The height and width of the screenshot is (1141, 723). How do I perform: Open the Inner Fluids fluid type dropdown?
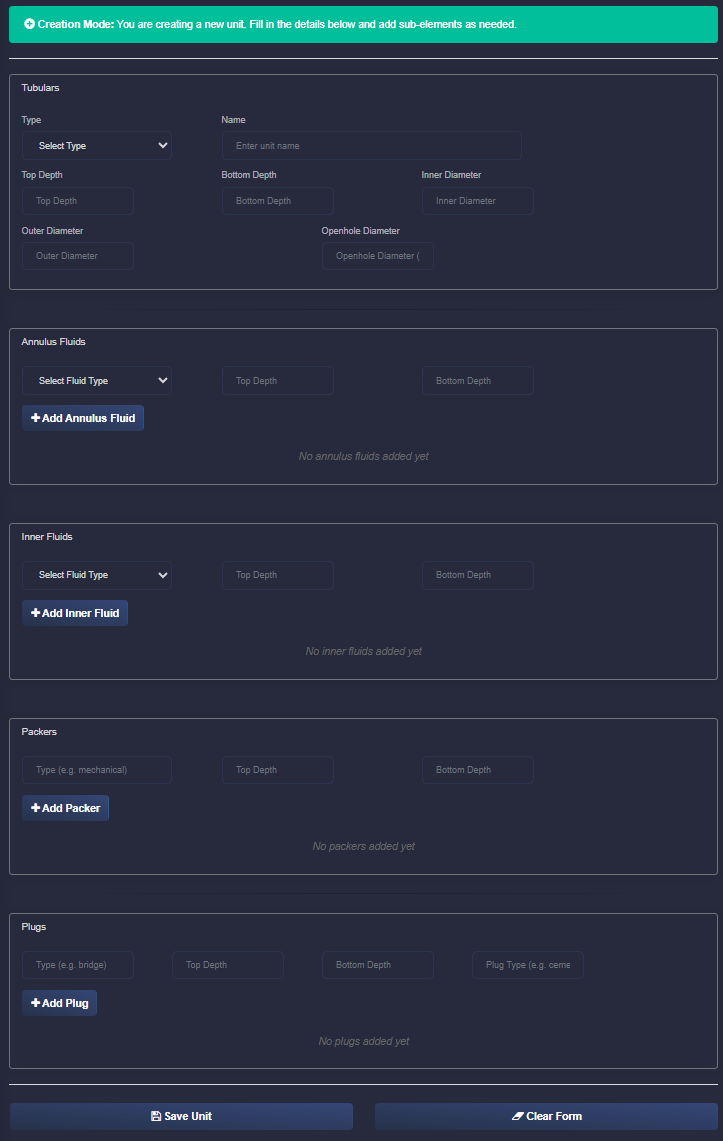(x=97, y=575)
